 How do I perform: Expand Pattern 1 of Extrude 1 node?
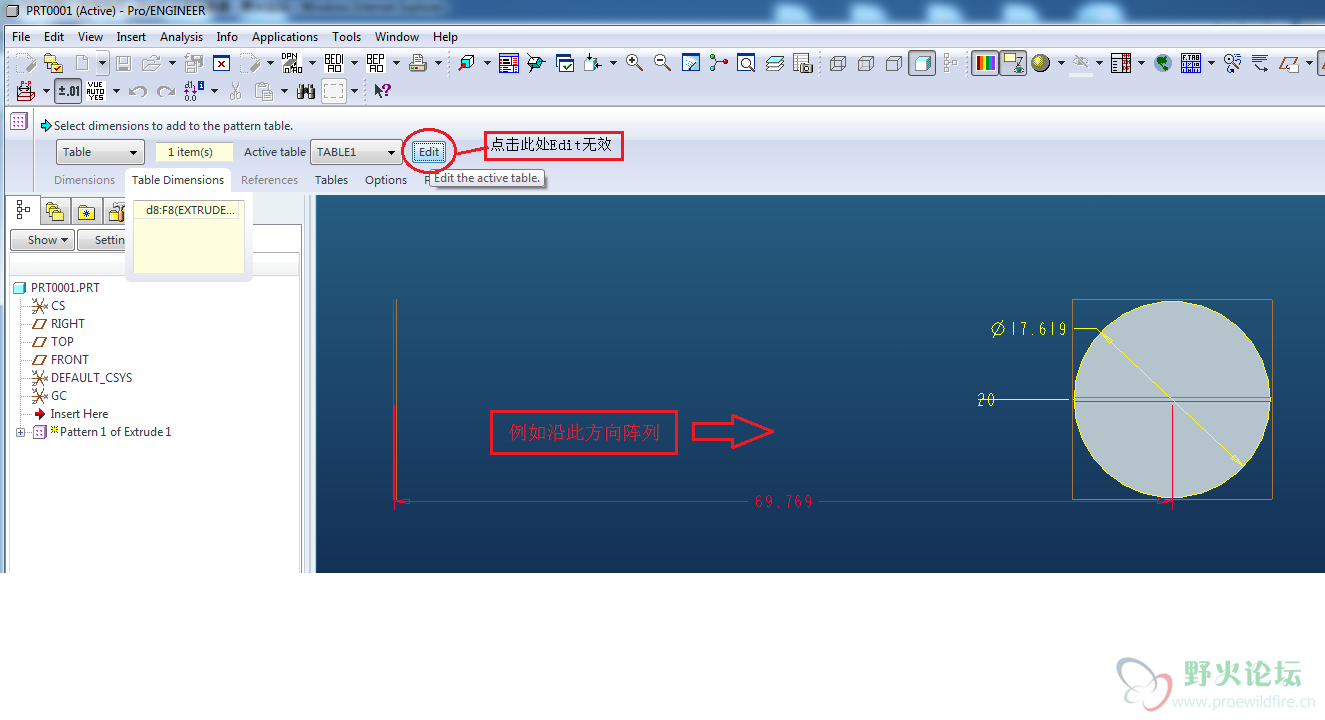click(20, 432)
